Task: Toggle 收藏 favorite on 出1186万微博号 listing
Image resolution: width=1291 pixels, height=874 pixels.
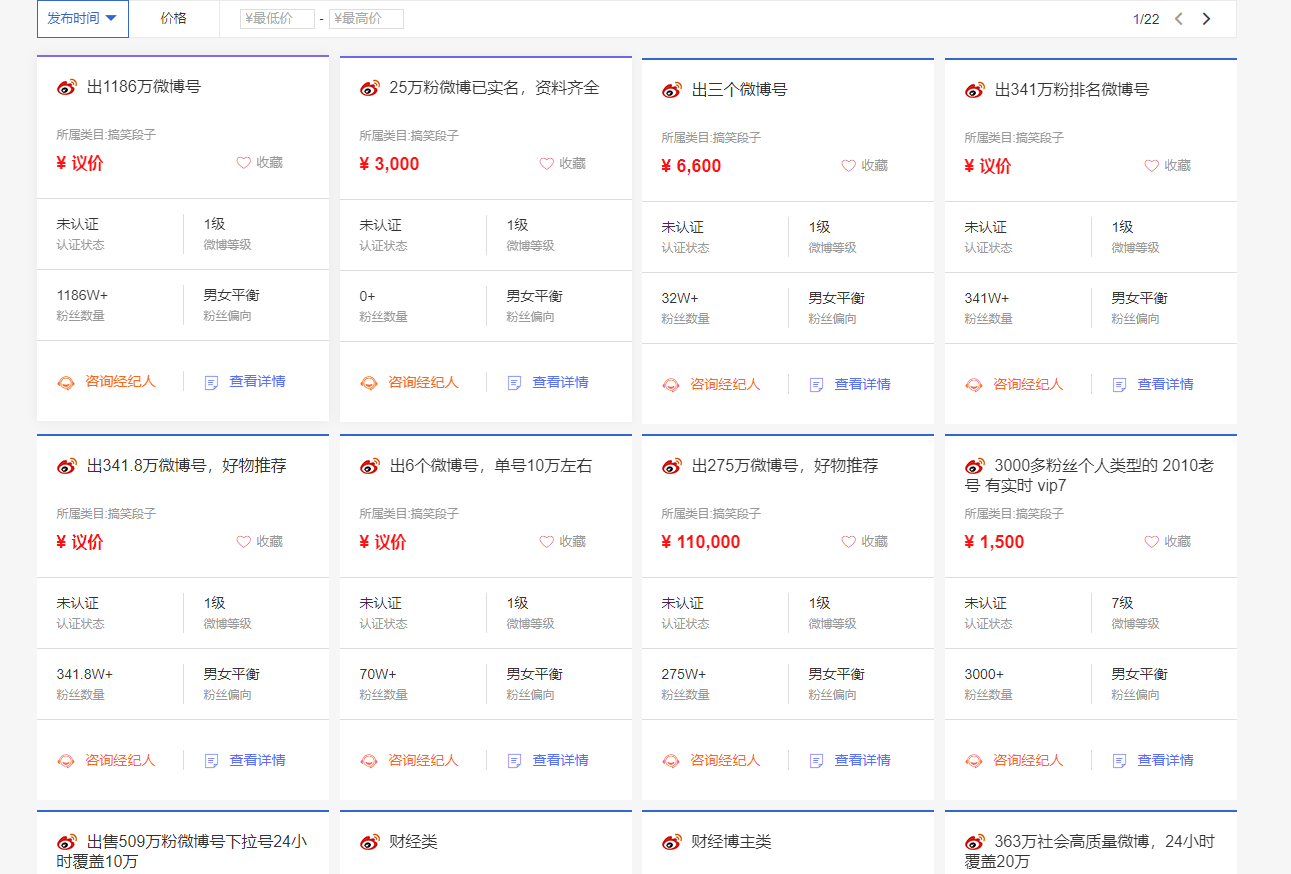Action: (x=259, y=163)
